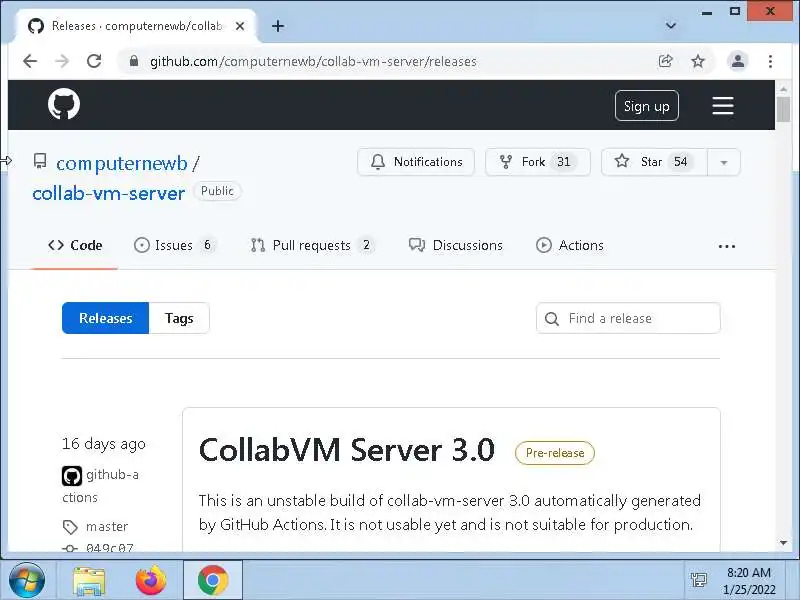Fork the repository button
This screenshot has height=600, width=800.
(538, 162)
